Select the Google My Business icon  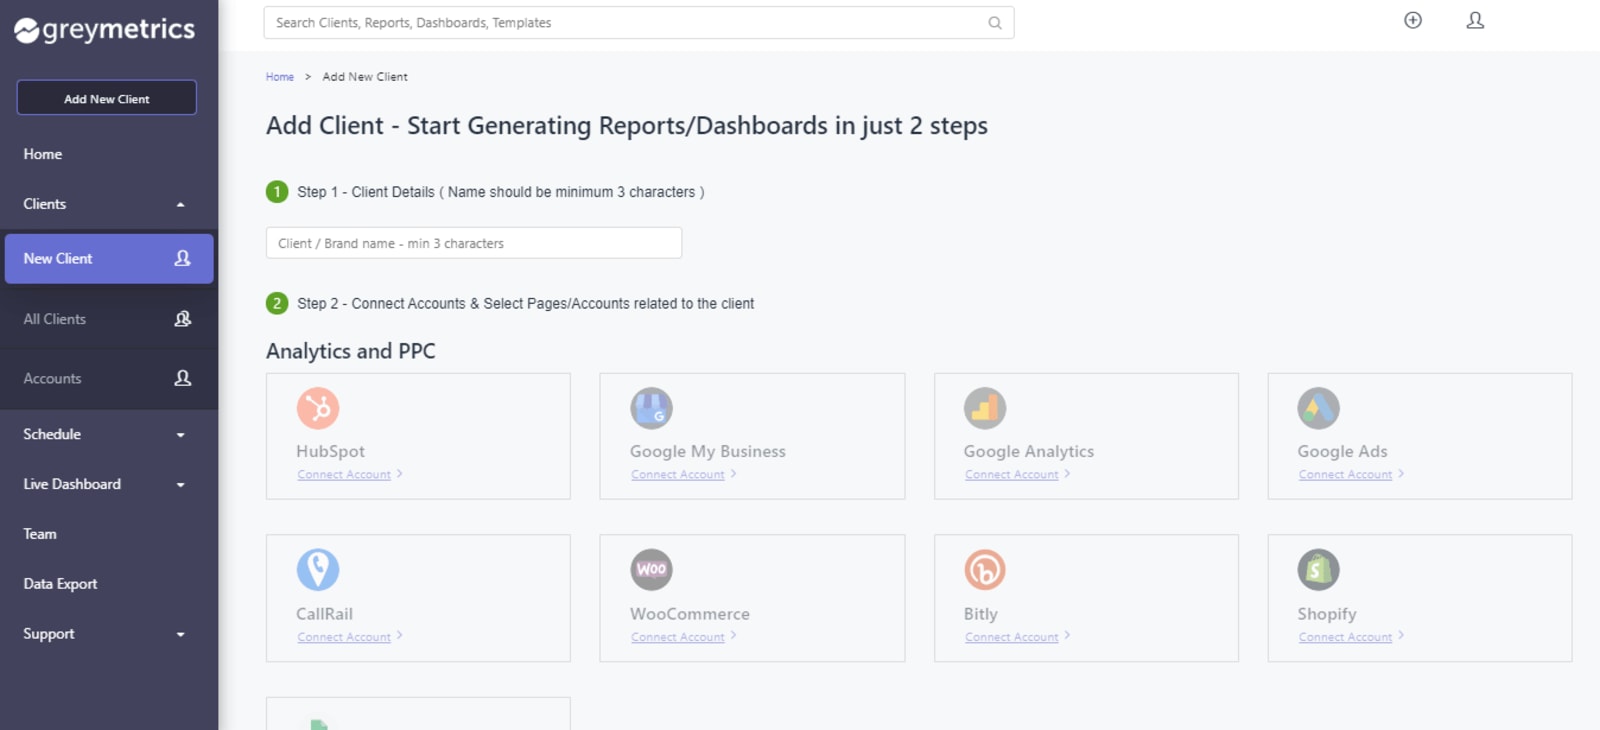pyautogui.click(x=651, y=408)
